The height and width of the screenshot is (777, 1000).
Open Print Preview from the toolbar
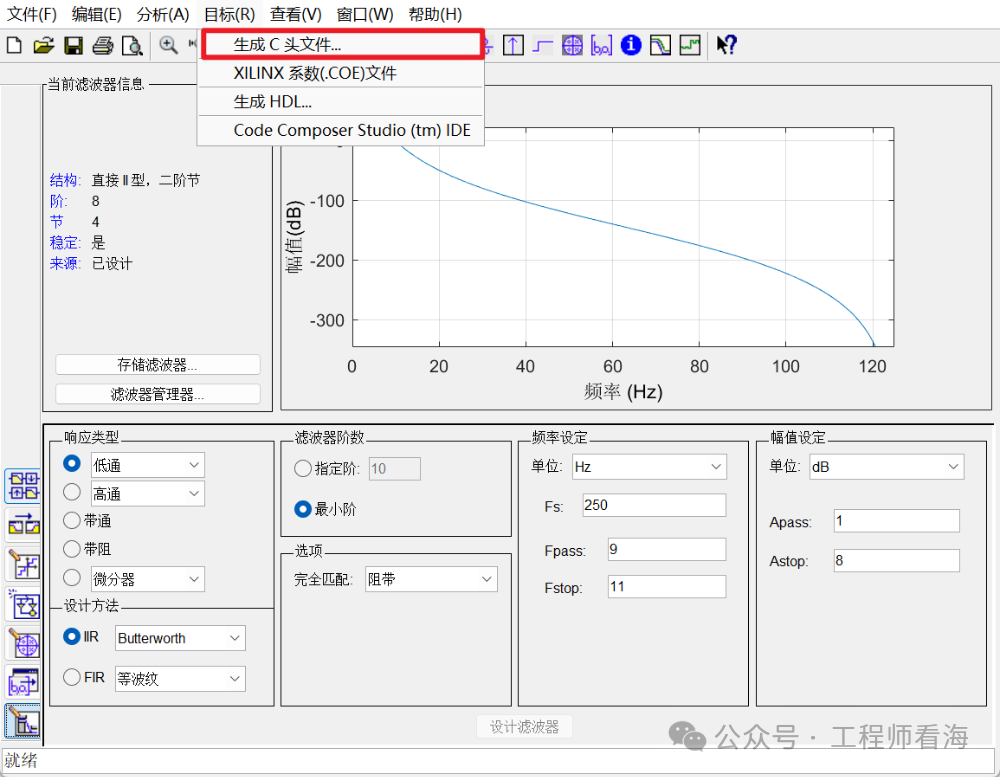pyautogui.click(x=132, y=45)
